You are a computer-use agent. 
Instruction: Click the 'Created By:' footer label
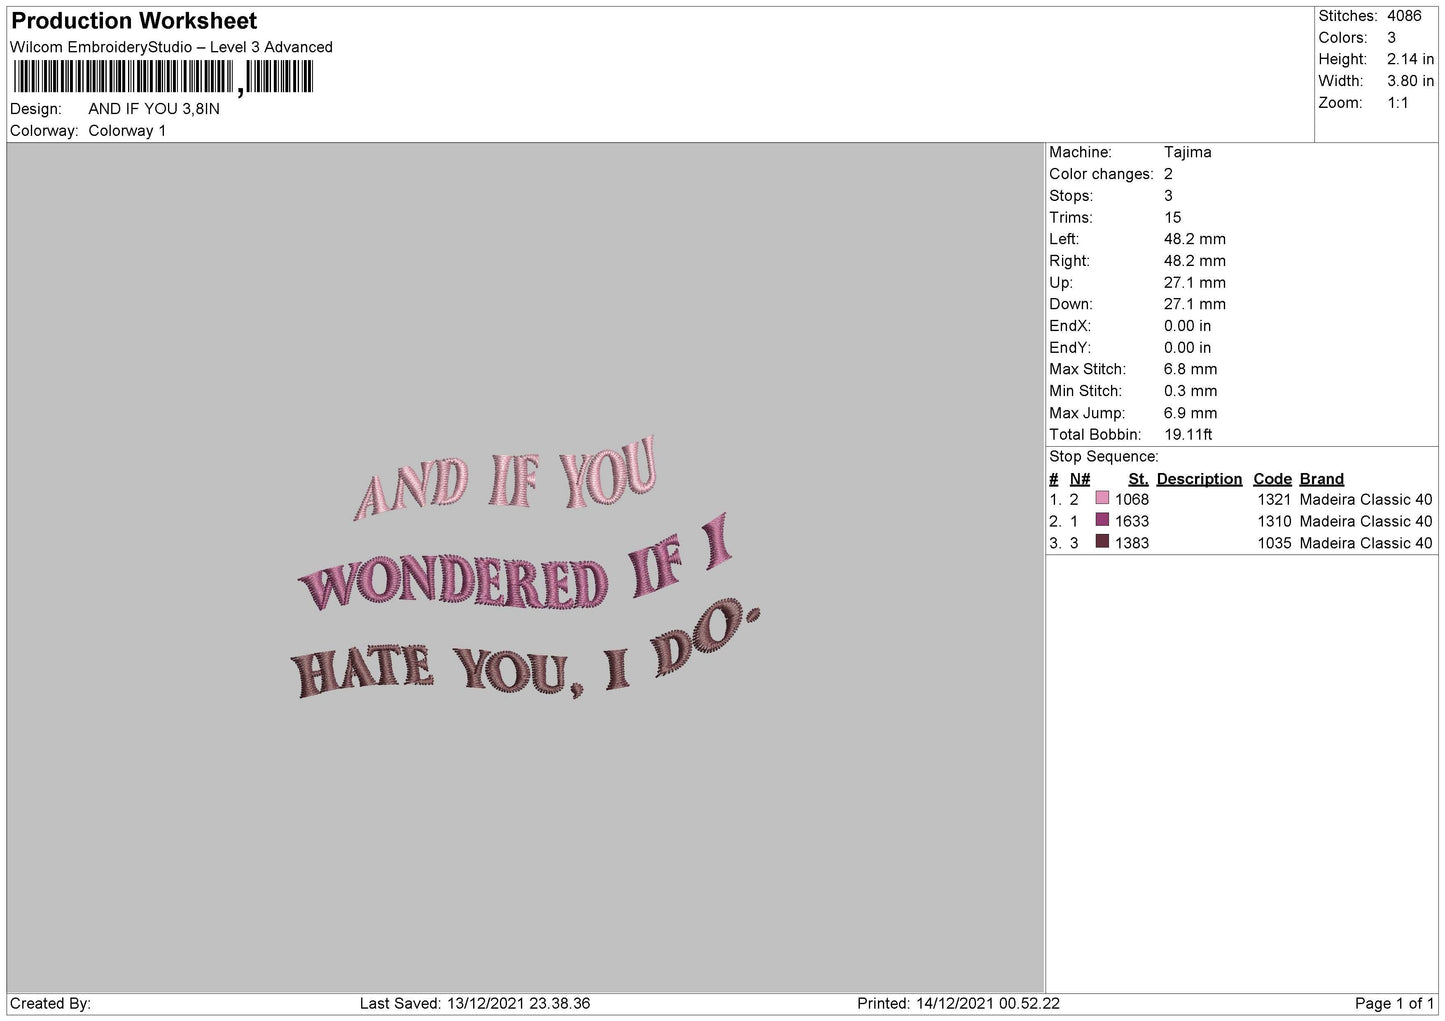tap(50, 1003)
